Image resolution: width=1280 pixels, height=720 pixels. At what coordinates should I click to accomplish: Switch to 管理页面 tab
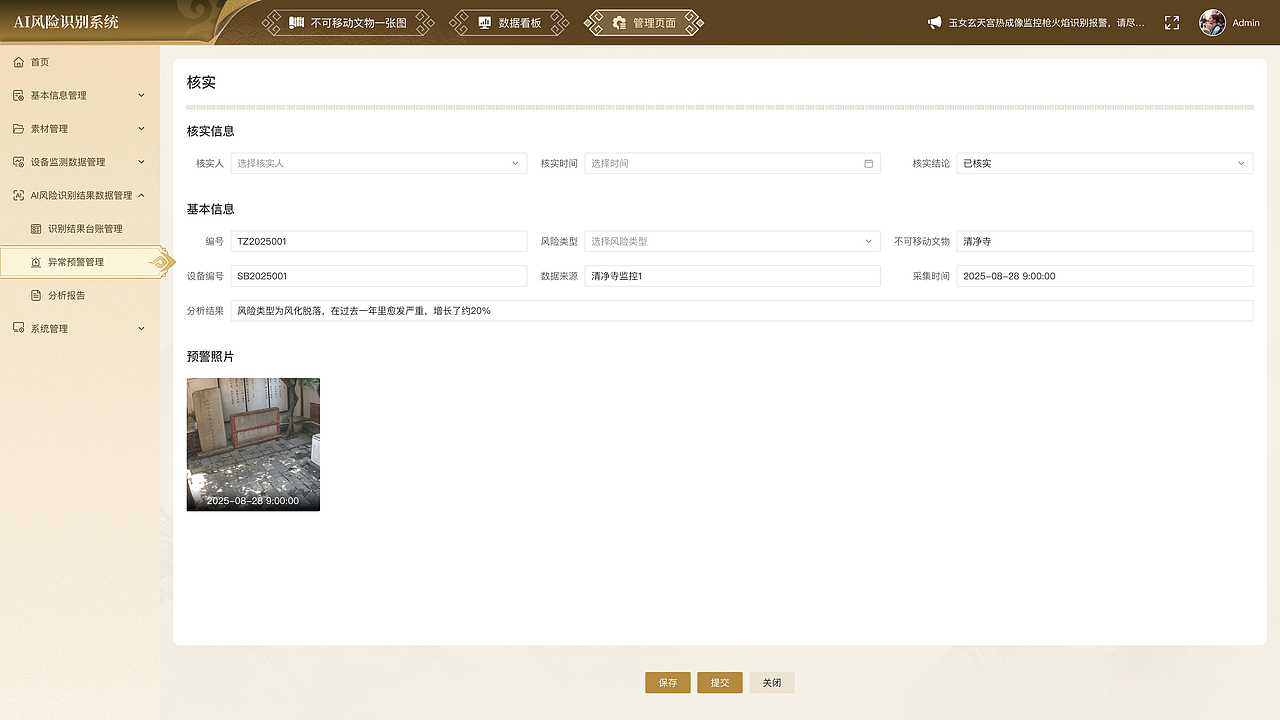(644, 22)
